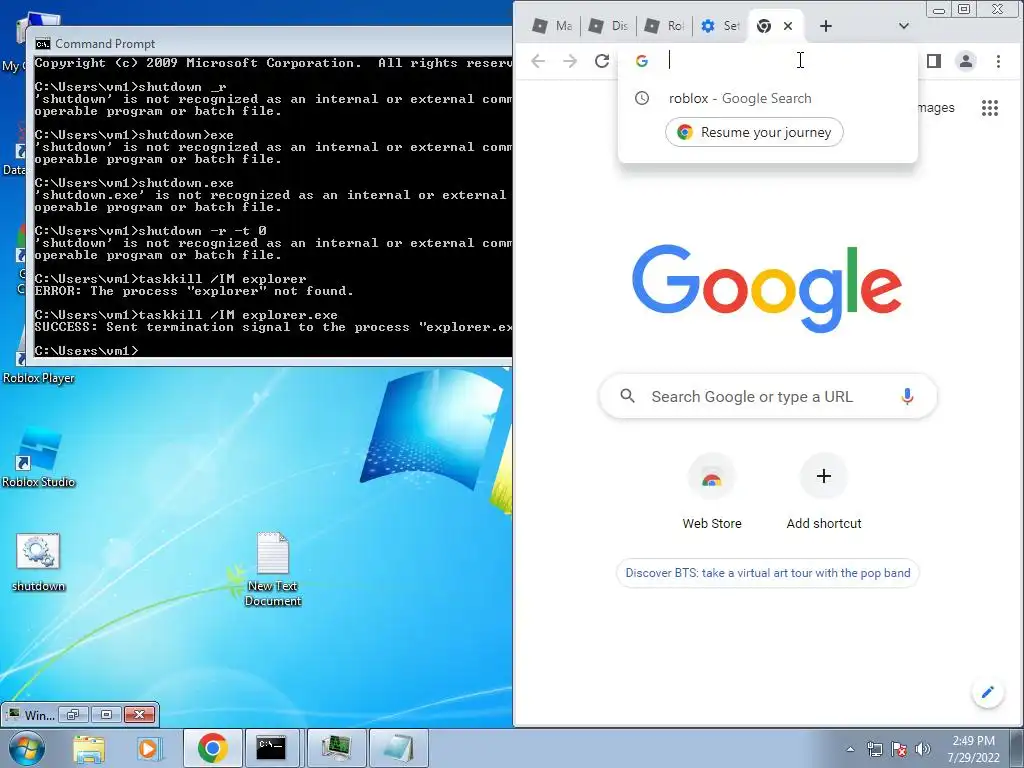Expand Chrome's tab search chevron
Image resolution: width=1024 pixels, height=768 pixels.
tap(904, 26)
